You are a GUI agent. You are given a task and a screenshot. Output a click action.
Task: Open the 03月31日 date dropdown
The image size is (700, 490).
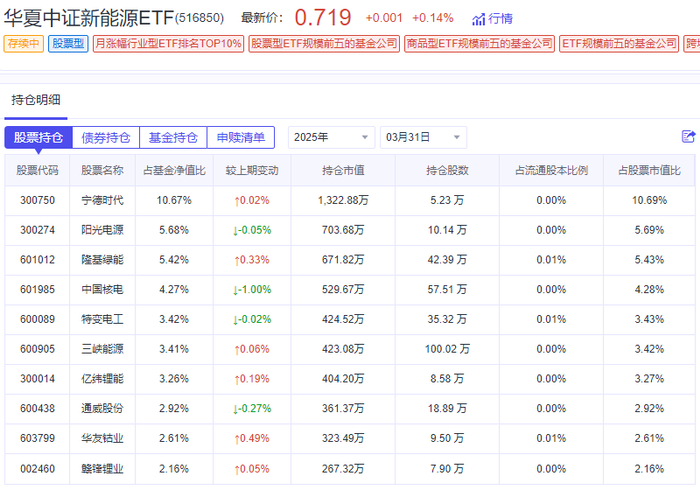click(423, 137)
